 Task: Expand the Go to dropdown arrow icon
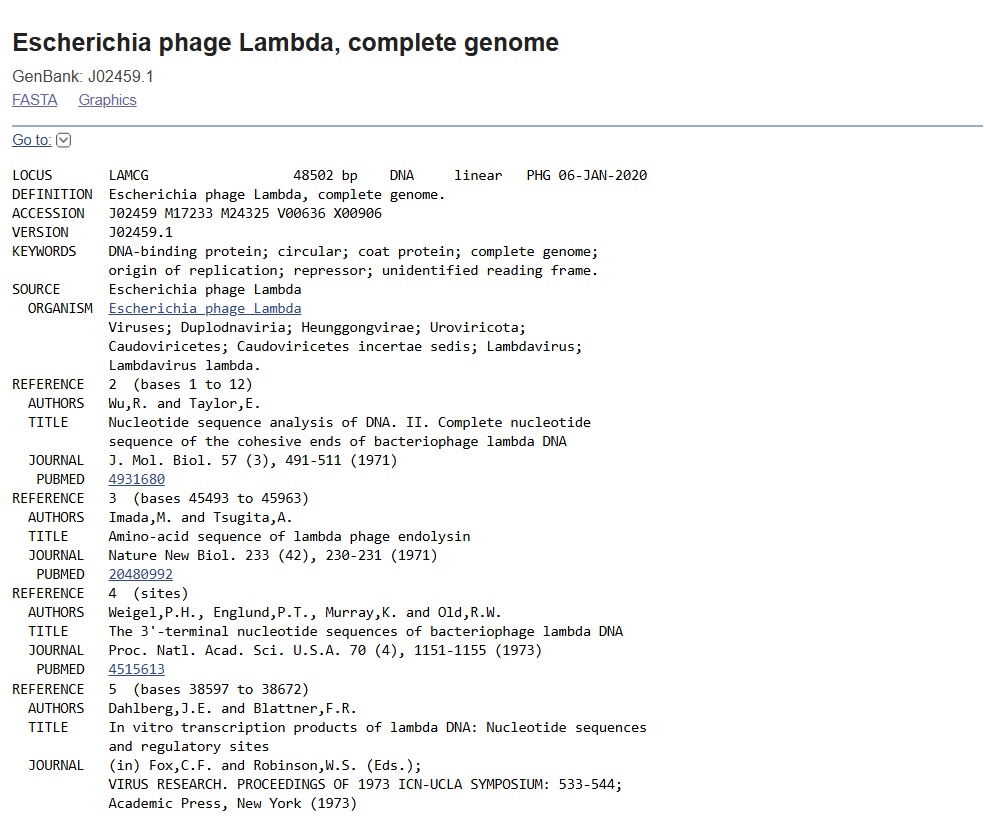(64, 140)
